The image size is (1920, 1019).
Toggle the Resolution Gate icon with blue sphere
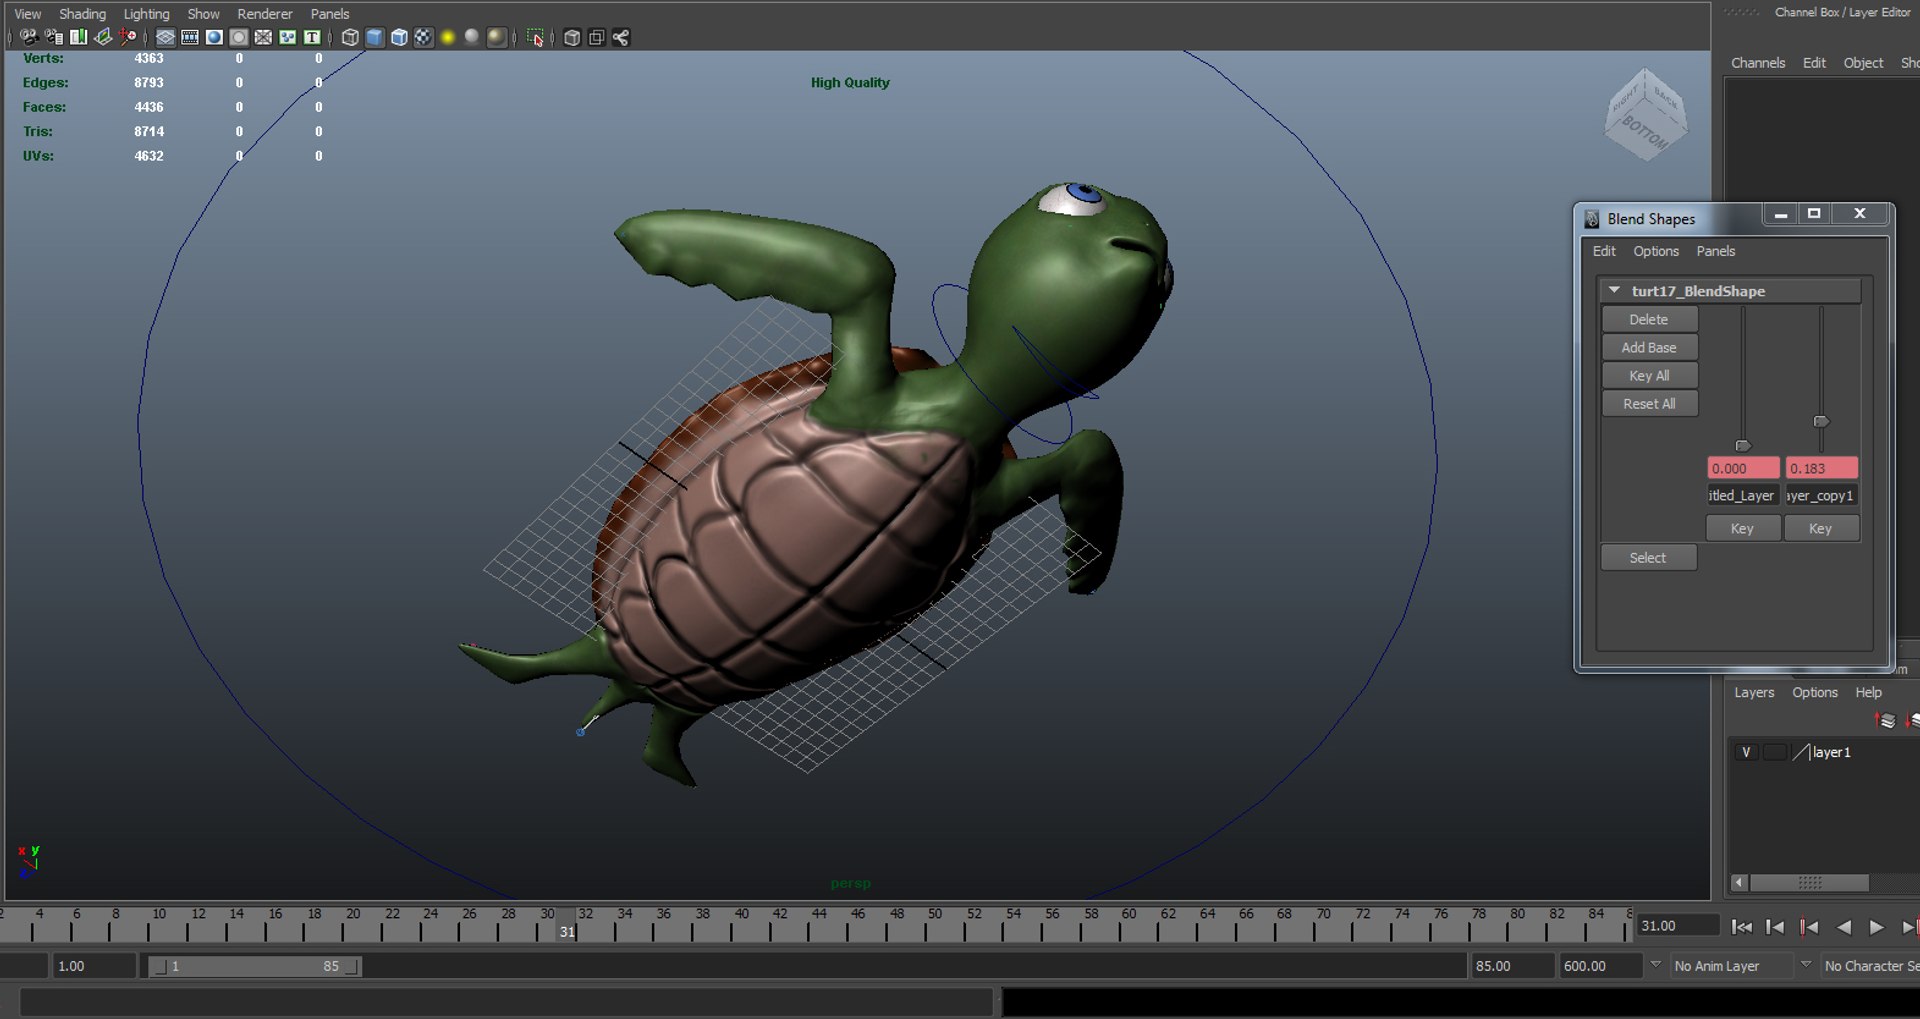214,37
